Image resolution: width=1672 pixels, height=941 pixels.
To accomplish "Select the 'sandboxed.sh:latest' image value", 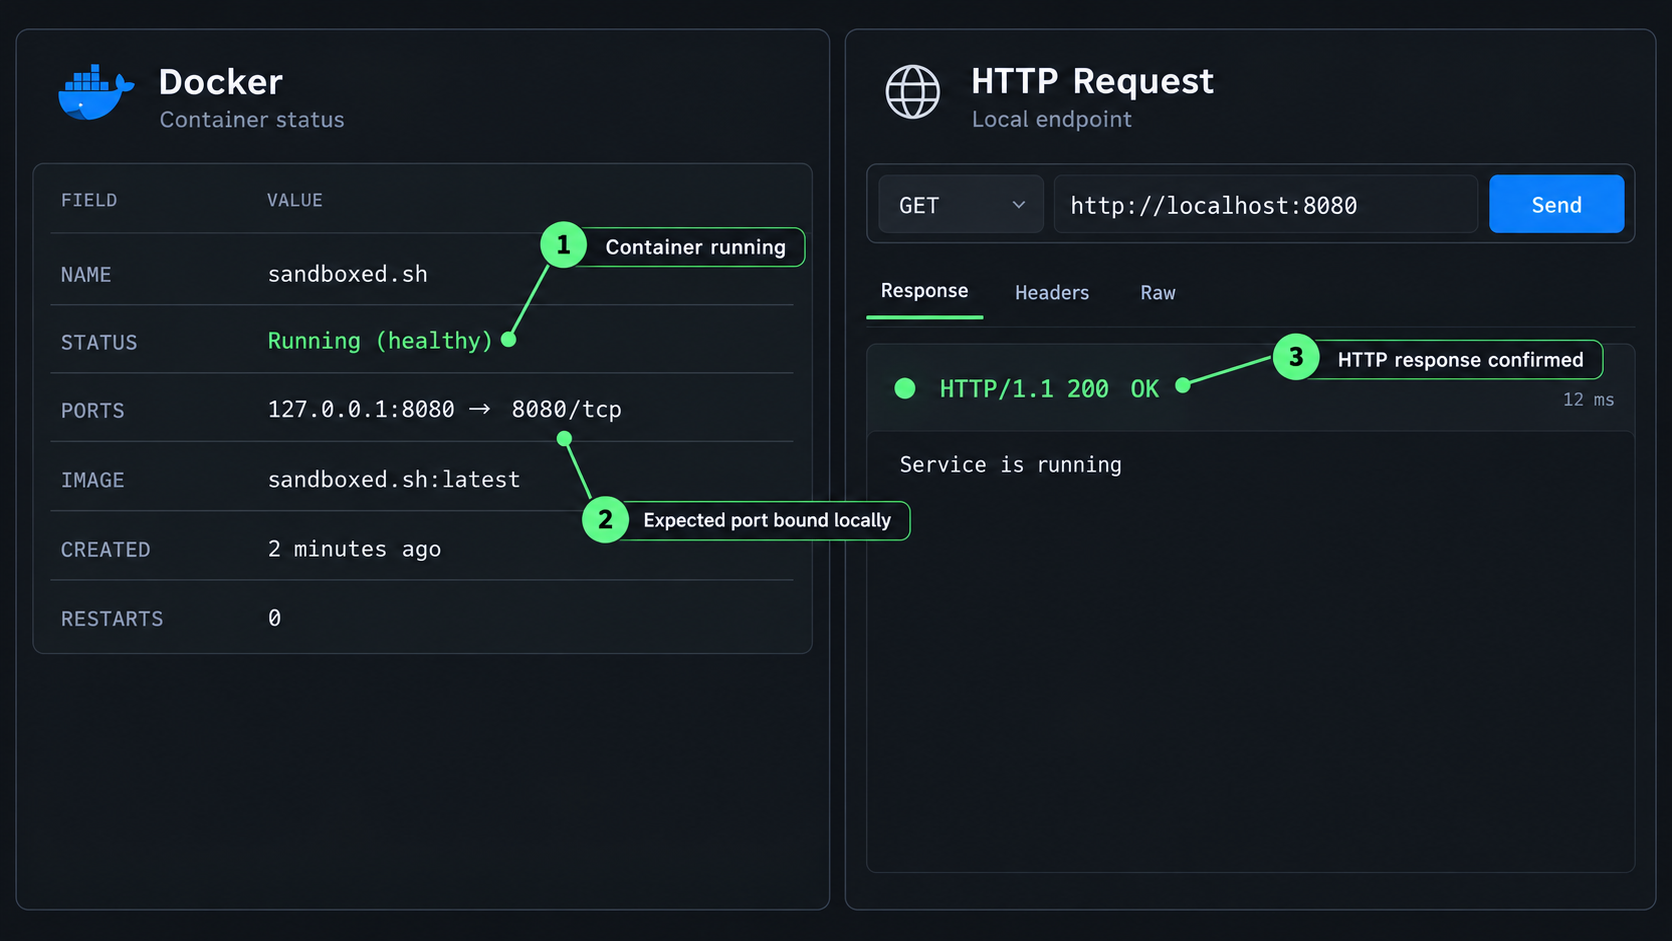I will pyautogui.click(x=394, y=480).
